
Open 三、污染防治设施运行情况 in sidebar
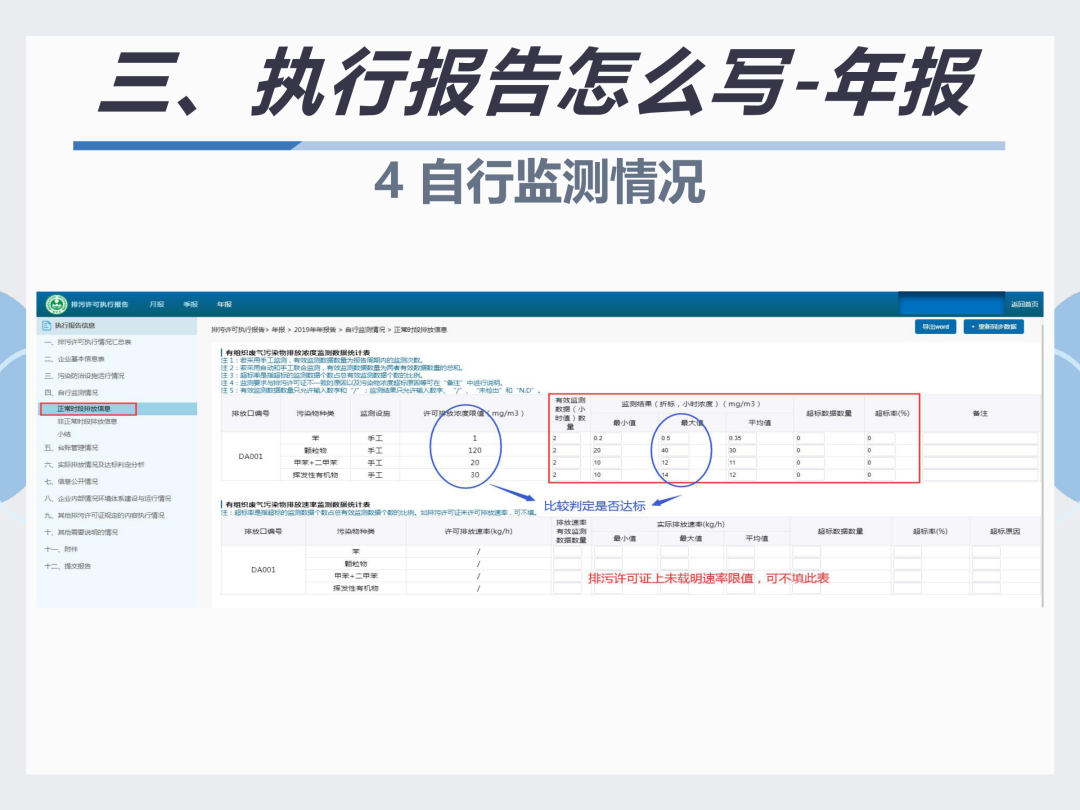(x=85, y=376)
